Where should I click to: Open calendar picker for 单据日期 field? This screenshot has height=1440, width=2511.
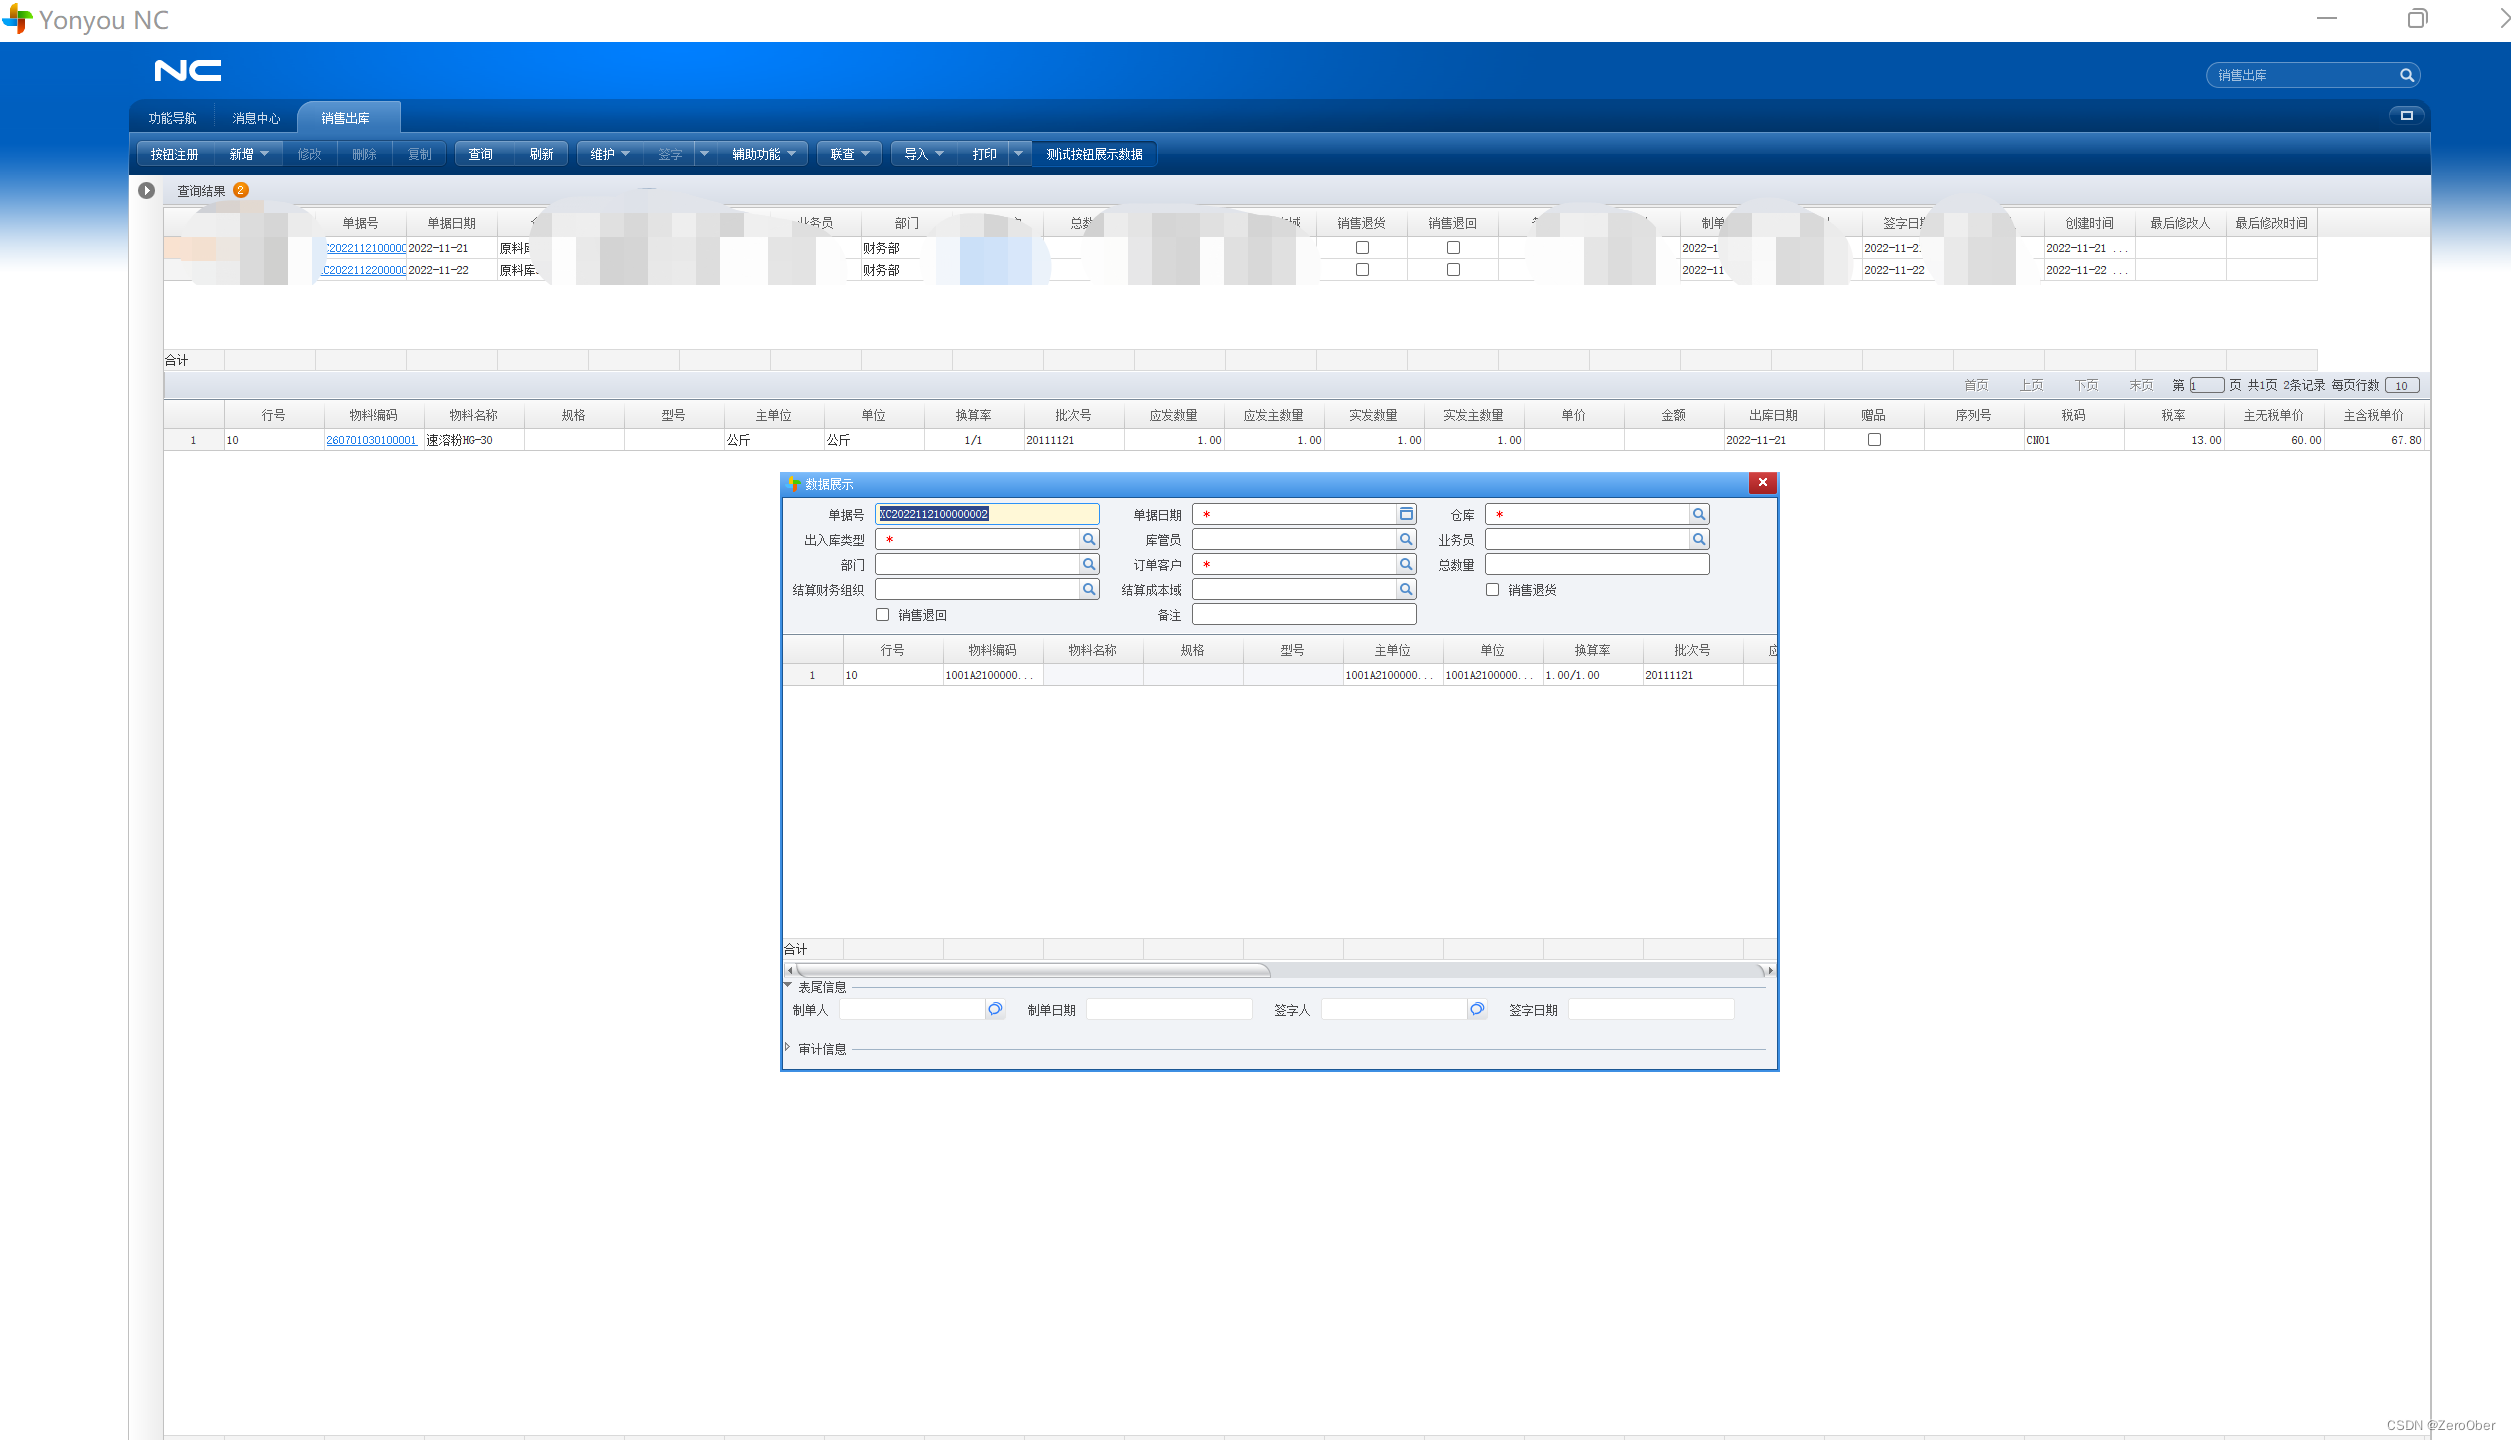point(1406,514)
